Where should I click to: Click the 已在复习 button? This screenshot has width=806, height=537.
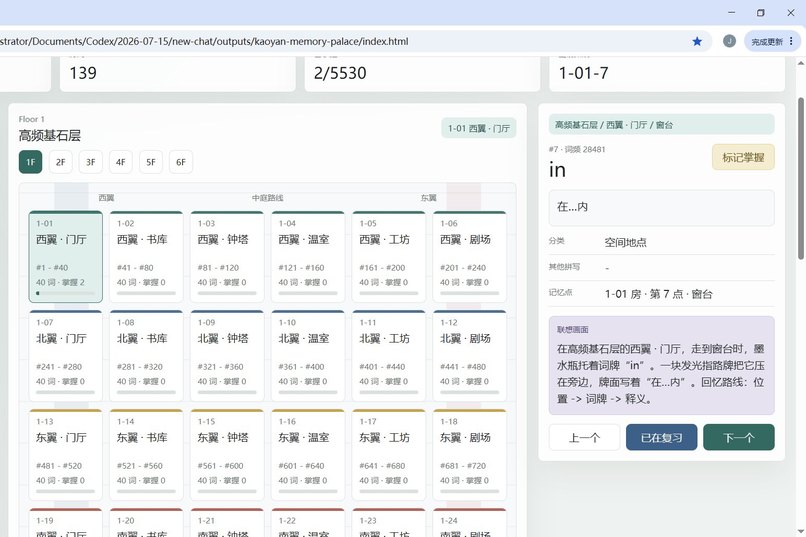(x=661, y=437)
